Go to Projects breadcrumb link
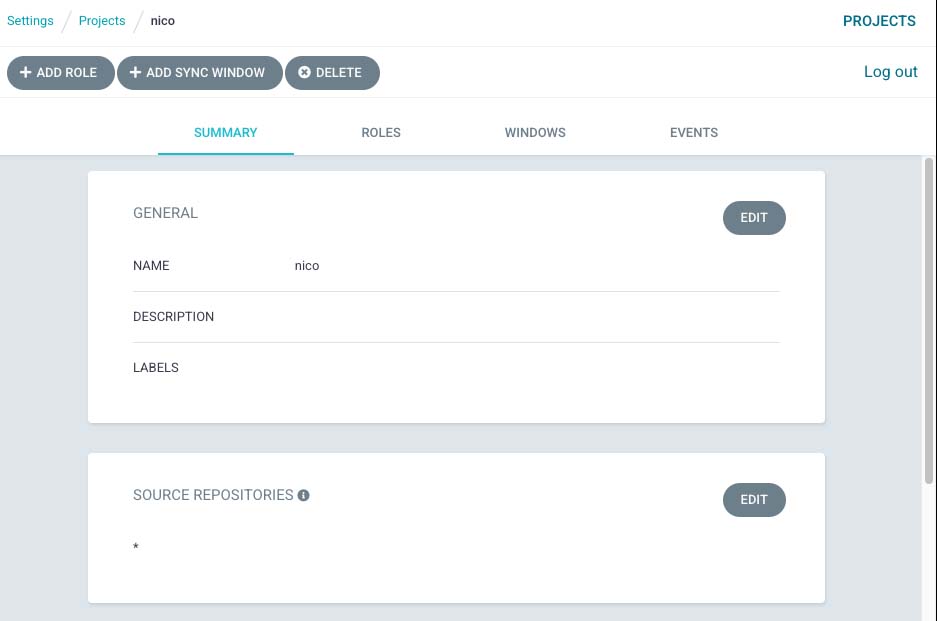Image resolution: width=937 pixels, height=621 pixels. pyautogui.click(x=102, y=21)
